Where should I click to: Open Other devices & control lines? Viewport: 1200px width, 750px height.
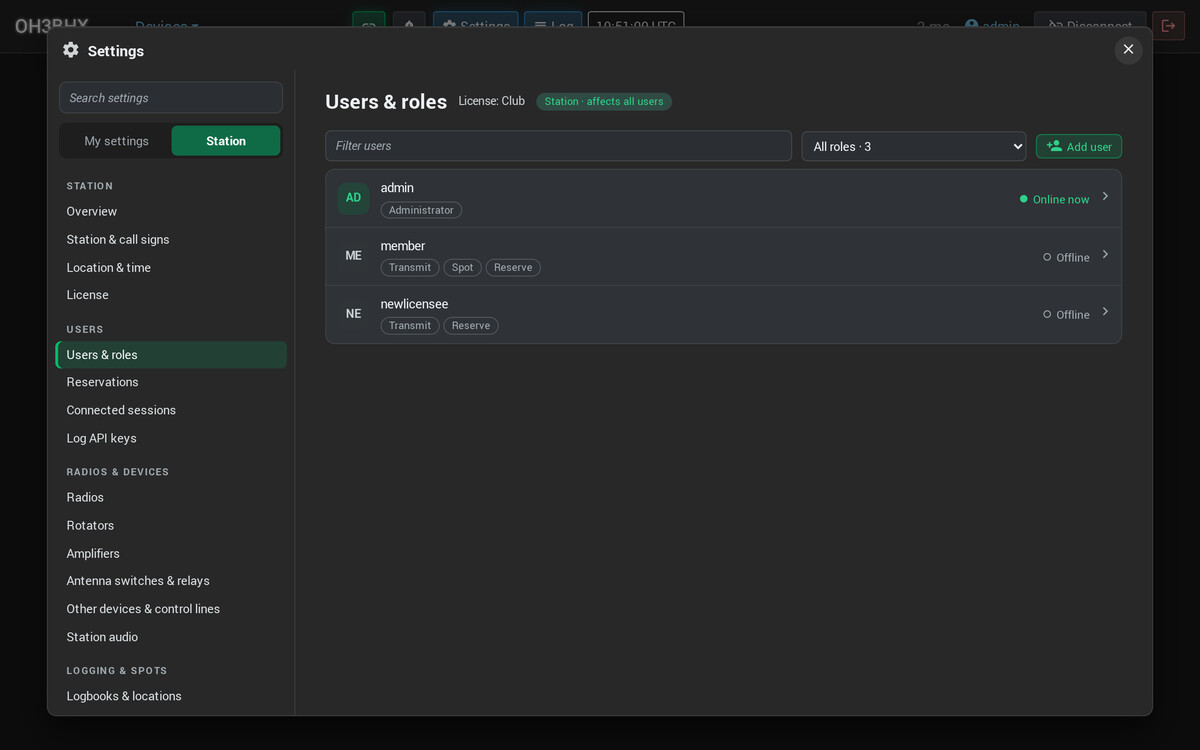coord(171,609)
